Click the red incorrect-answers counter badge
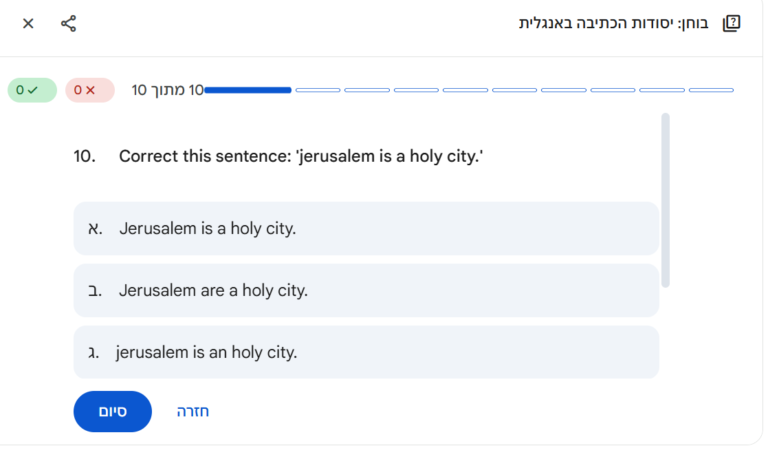The image size is (768, 457). [x=90, y=90]
